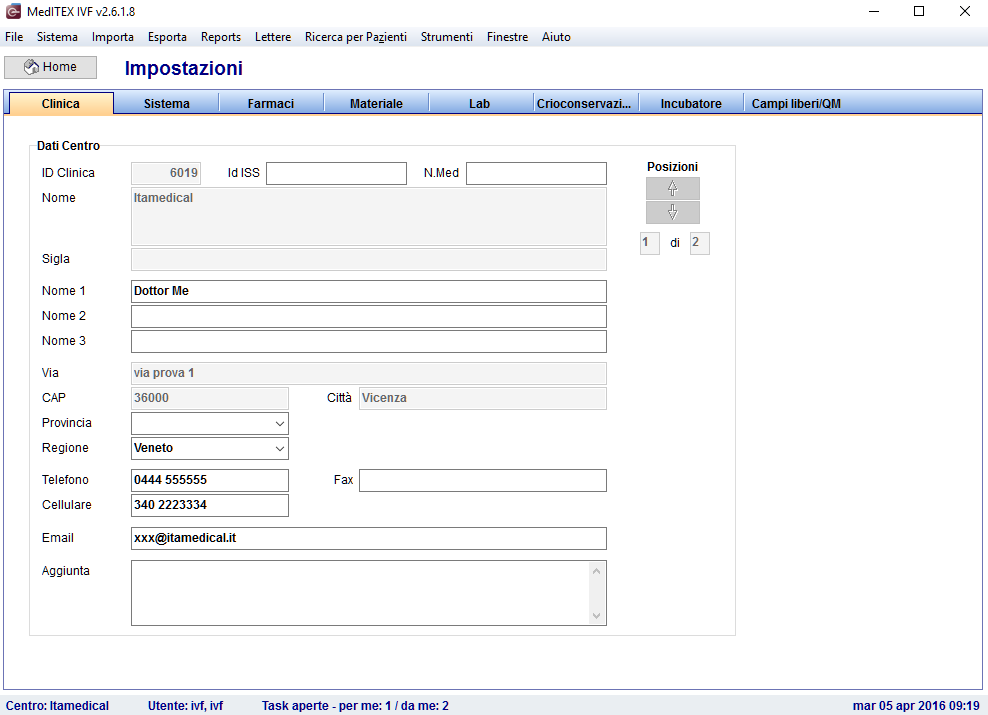The height and width of the screenshot is (715, 988).
Task: Move position up with the arrow button
Action: [672, 188]
